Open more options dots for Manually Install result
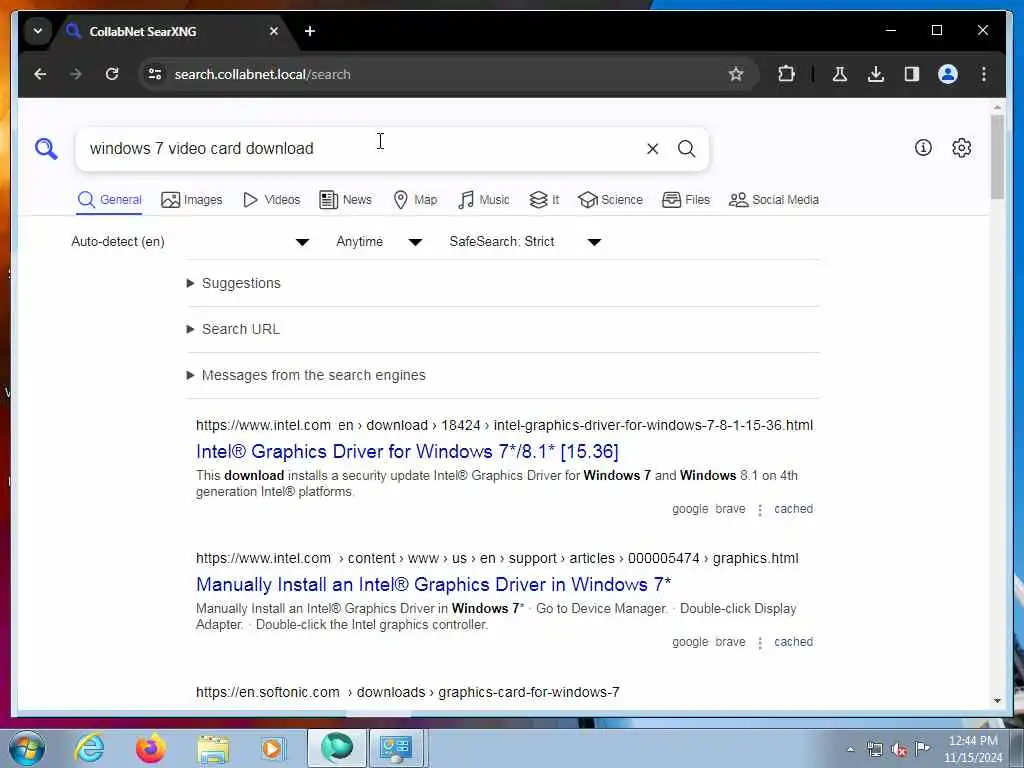Viewport: 1024px width, 768px height. pos(760,643)
